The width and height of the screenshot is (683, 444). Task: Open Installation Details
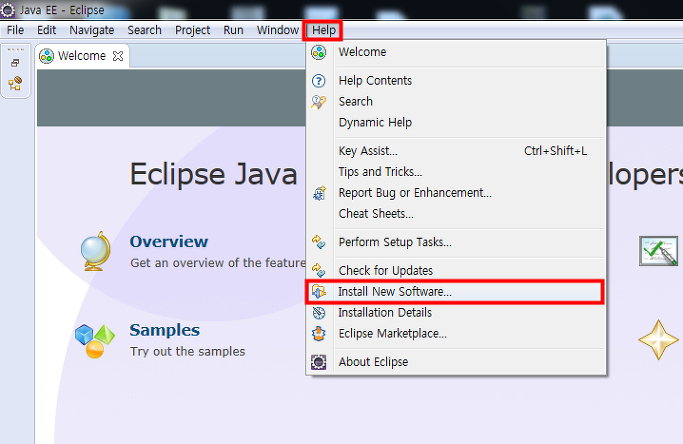456,312
